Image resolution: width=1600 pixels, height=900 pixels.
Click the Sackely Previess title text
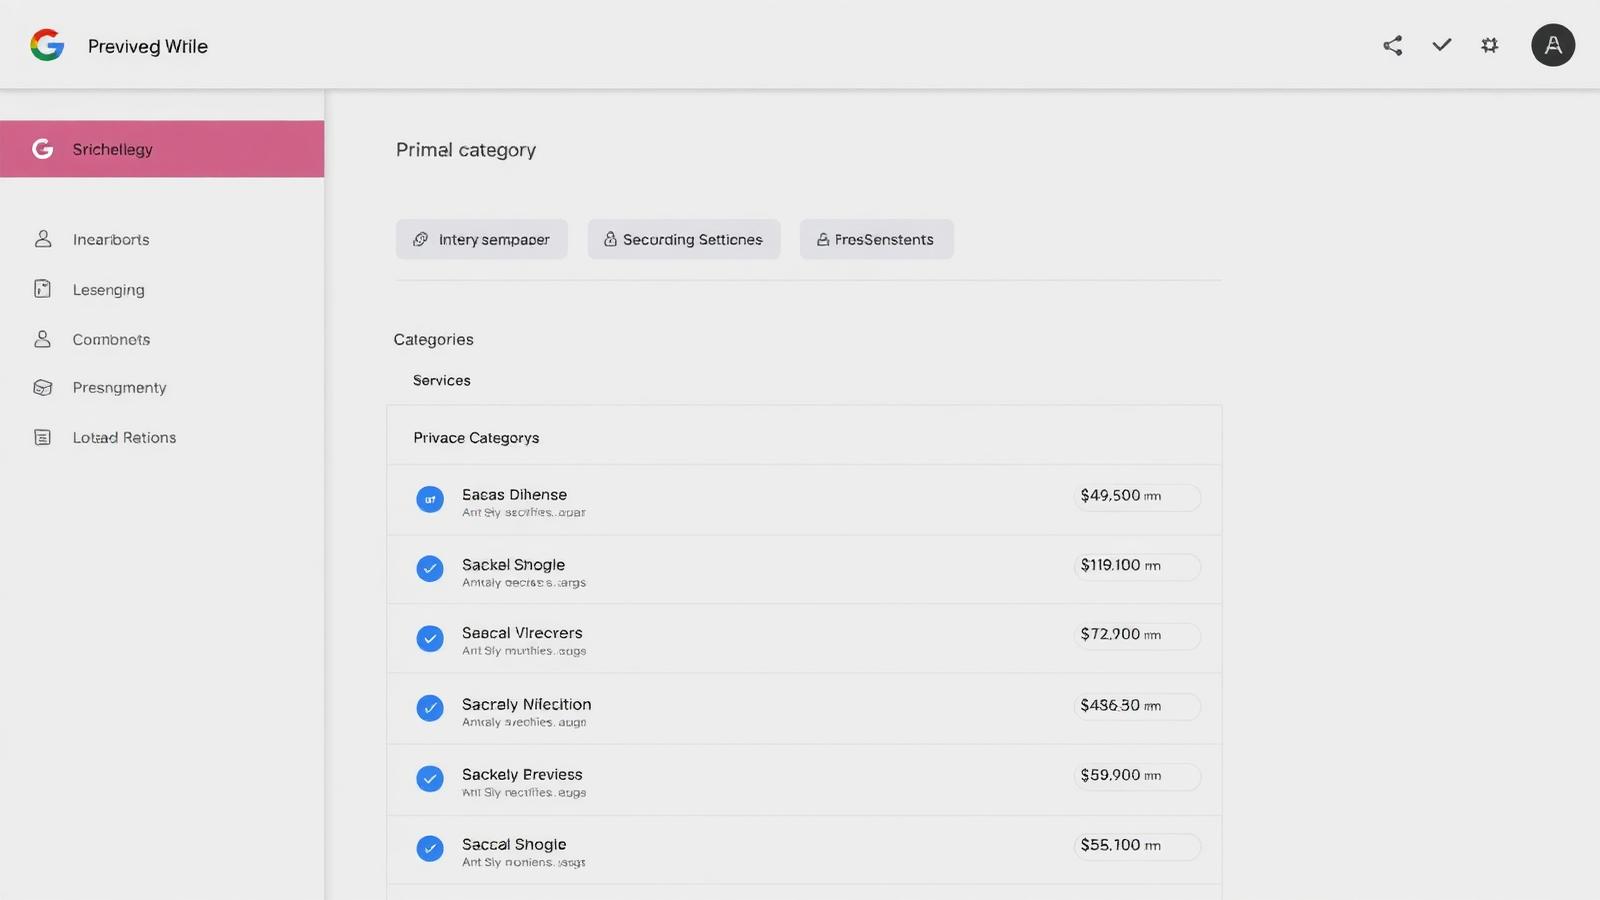click(x=522, y=774)
